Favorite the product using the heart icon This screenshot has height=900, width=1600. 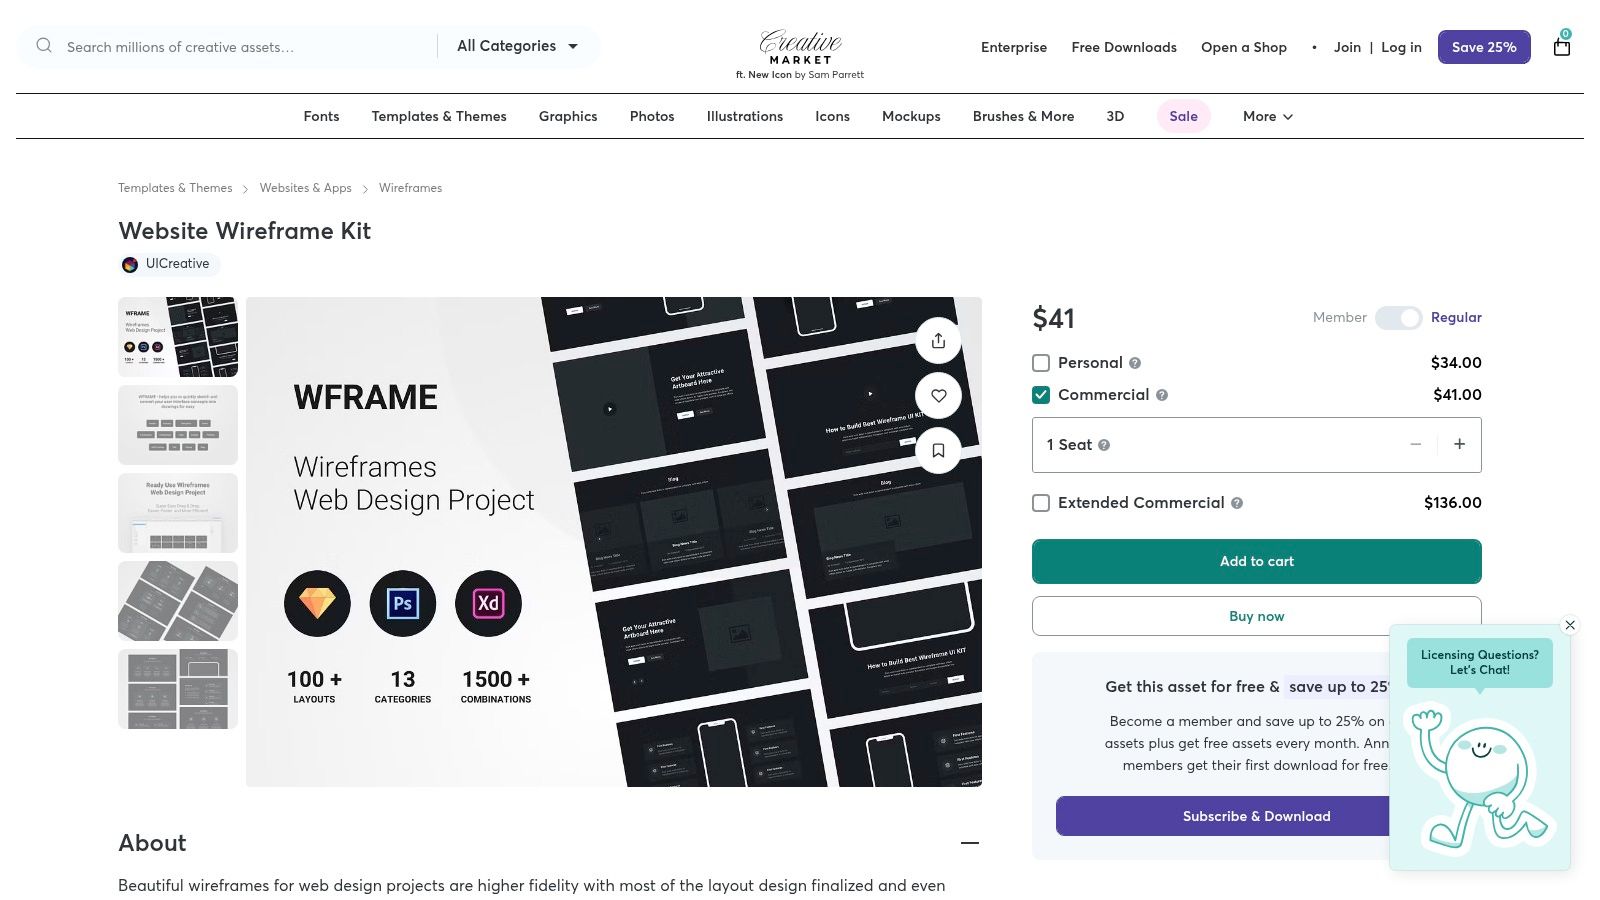[938, 395]
